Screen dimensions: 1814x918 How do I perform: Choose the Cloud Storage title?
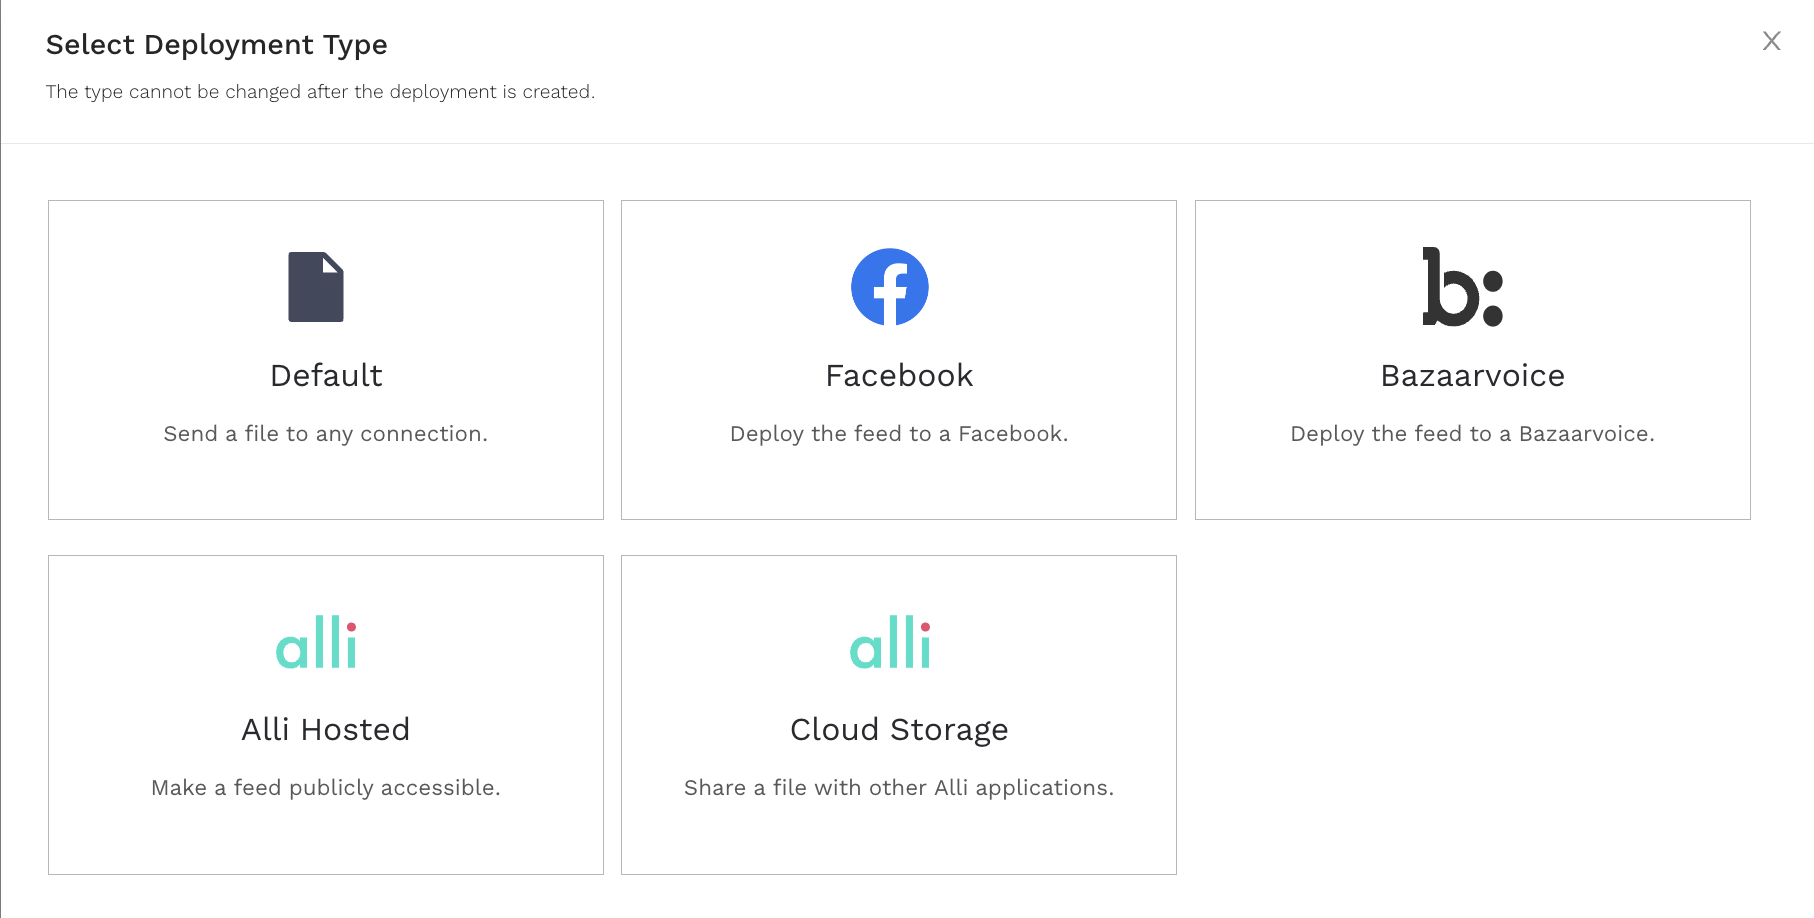pyautogui.click(x=899, y=730)
